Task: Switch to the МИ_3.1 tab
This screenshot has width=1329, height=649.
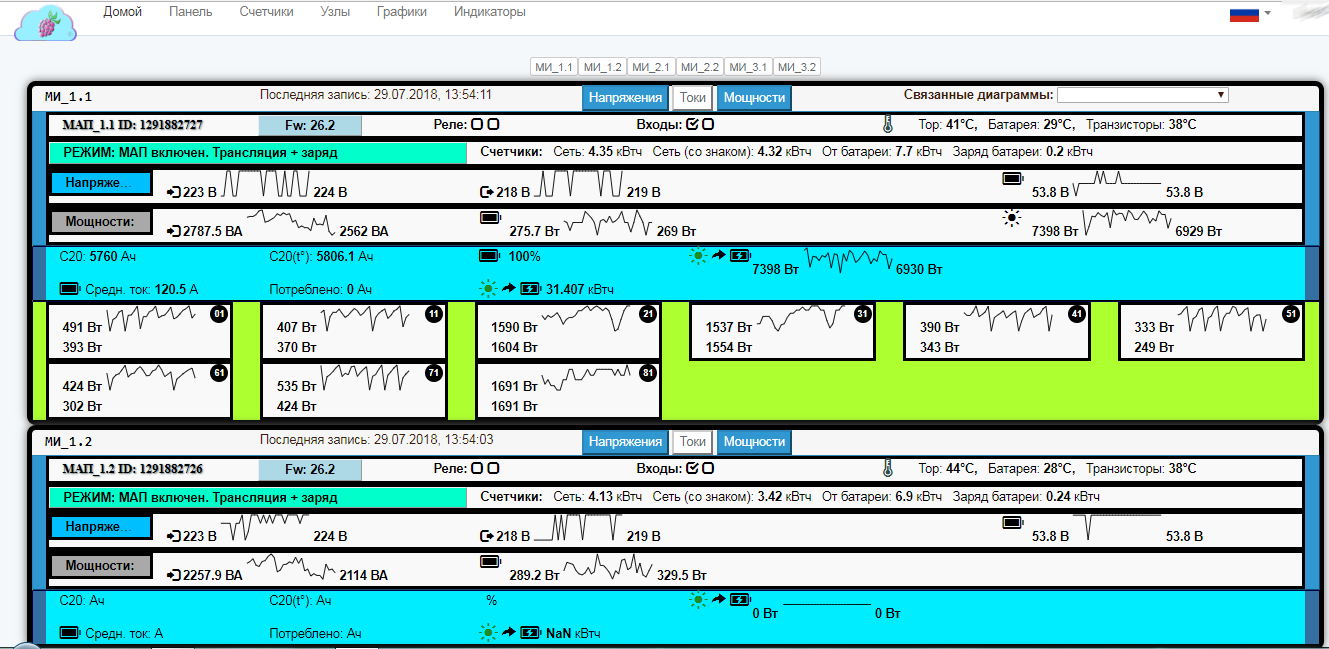Action: coord(748,67)
